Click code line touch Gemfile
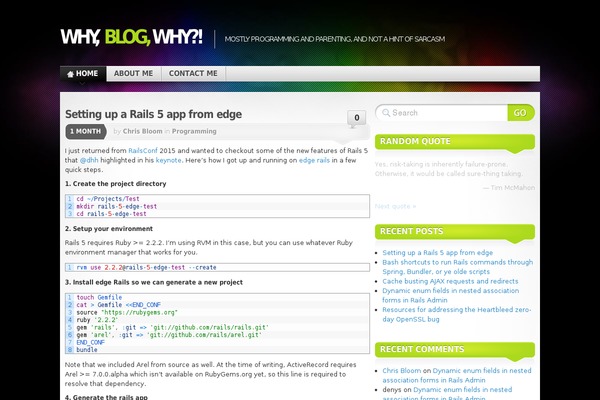The width and height of the screenshot is (600, 400). [x=99, y=297]
